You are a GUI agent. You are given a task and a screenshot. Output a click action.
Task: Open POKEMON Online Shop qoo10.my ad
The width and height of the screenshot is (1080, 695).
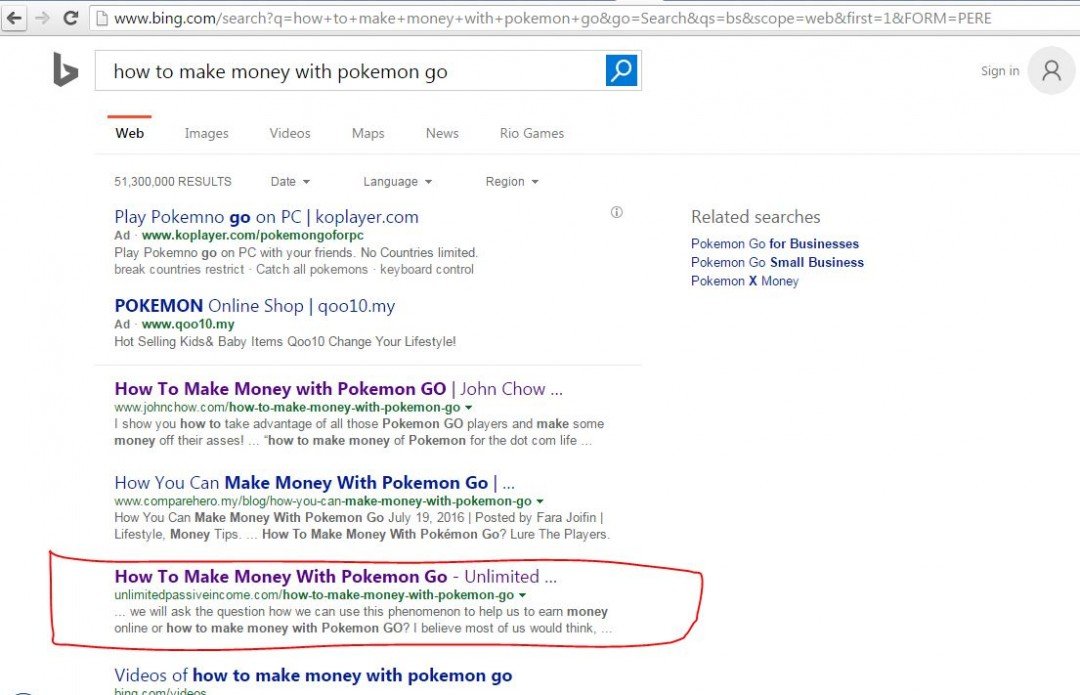255,306
